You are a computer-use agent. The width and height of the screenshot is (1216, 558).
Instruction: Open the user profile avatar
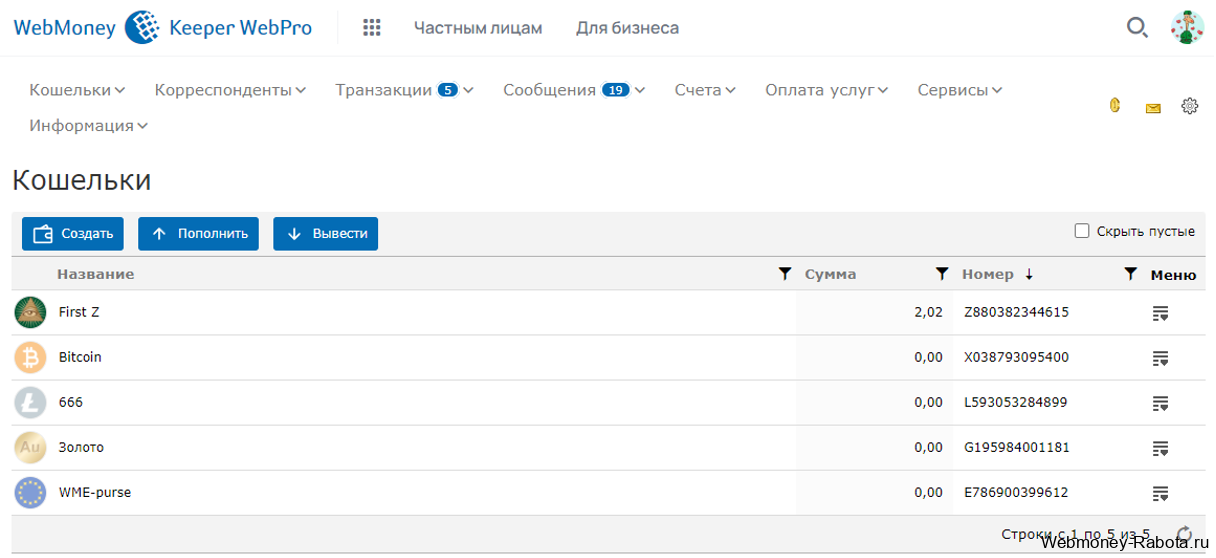point(1187,28)
